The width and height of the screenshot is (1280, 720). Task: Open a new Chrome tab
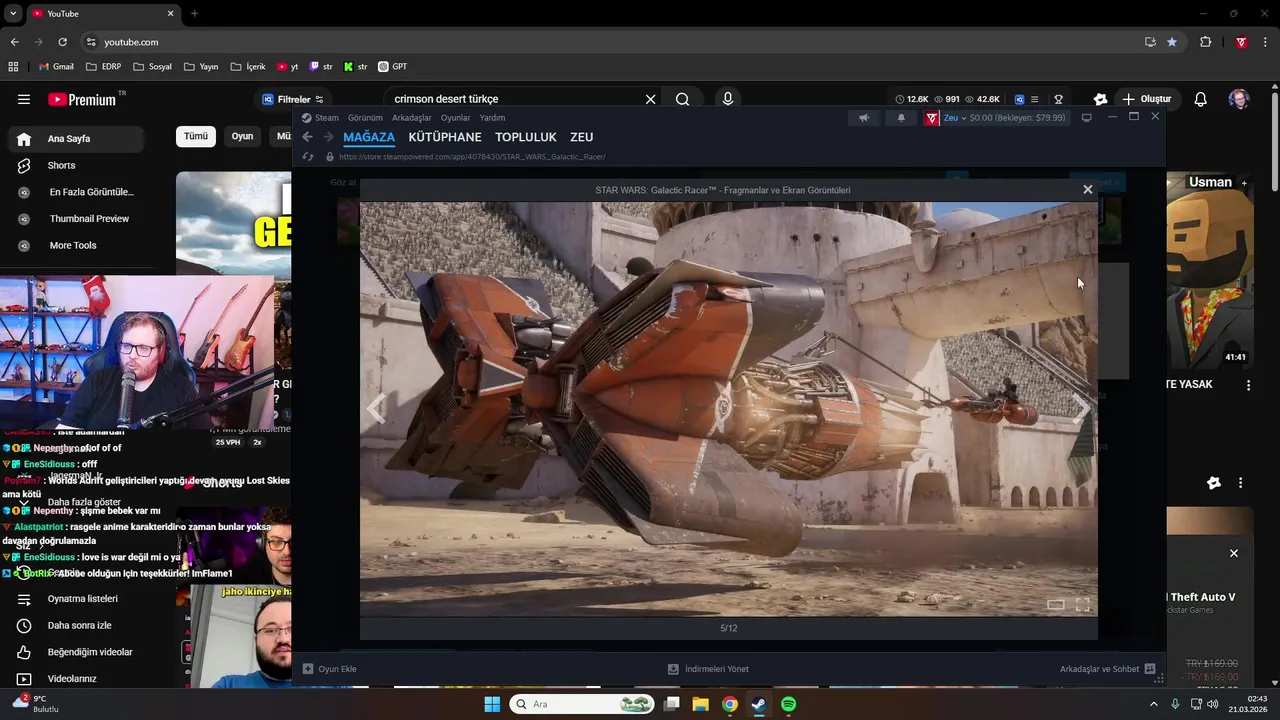pos(194,14)
